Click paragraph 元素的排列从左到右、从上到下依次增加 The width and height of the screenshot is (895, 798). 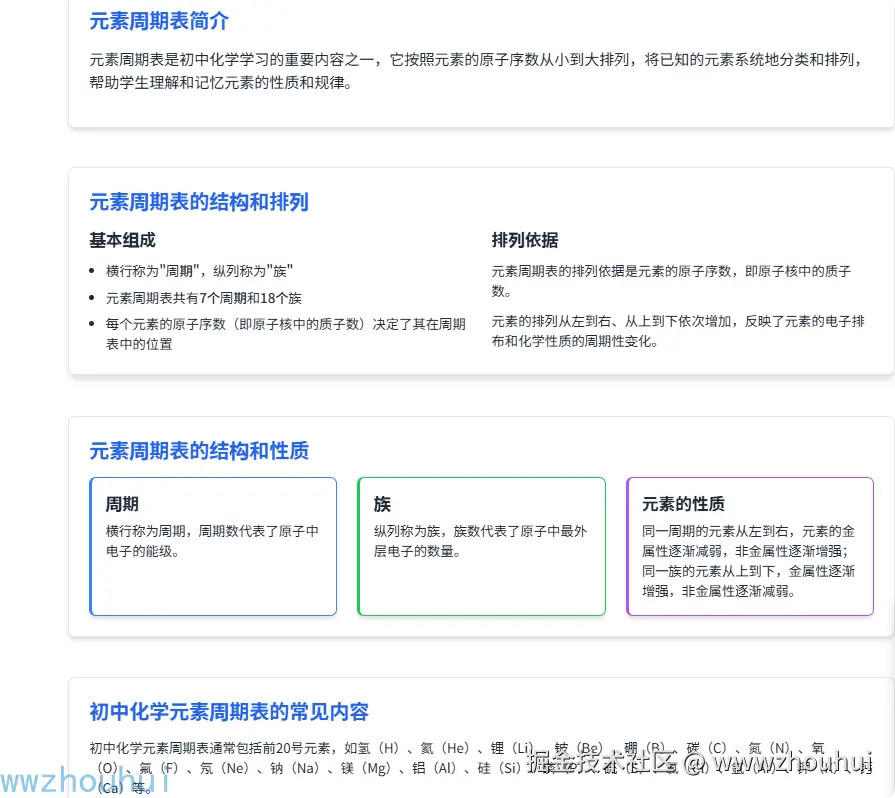[x=678, y=331]
